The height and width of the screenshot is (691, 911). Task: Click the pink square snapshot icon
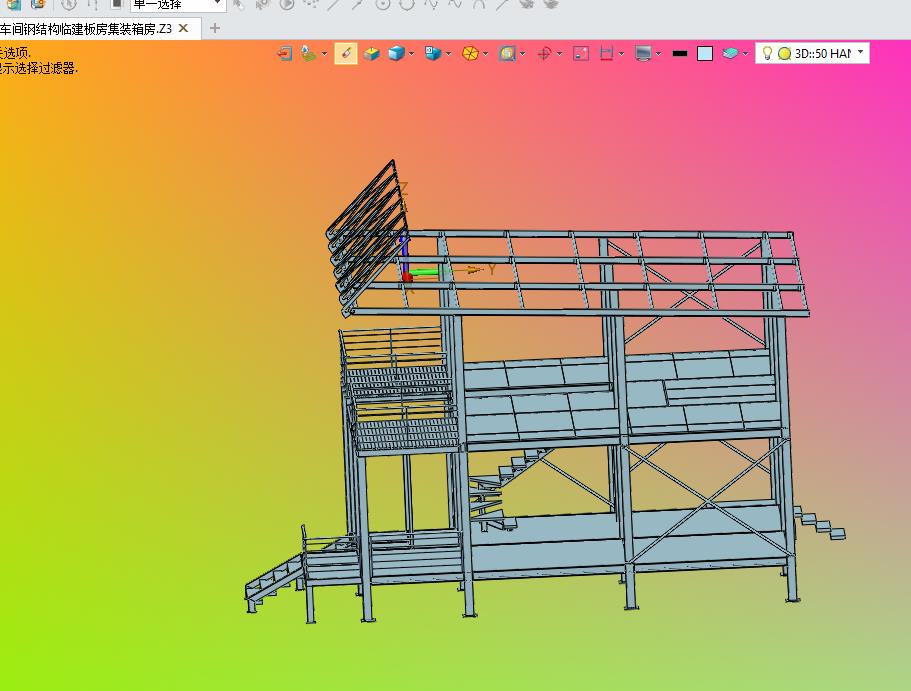[581, 53]
